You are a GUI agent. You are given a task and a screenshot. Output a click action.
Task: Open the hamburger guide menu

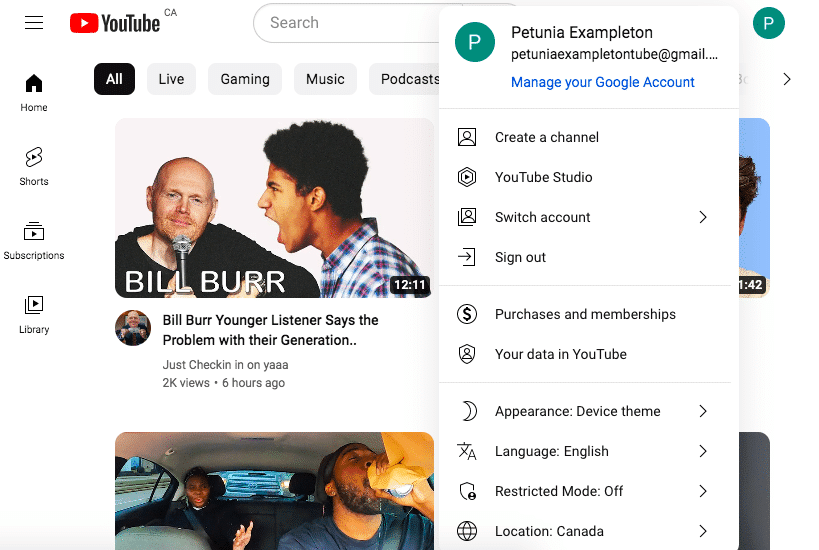tap(34, 22)
